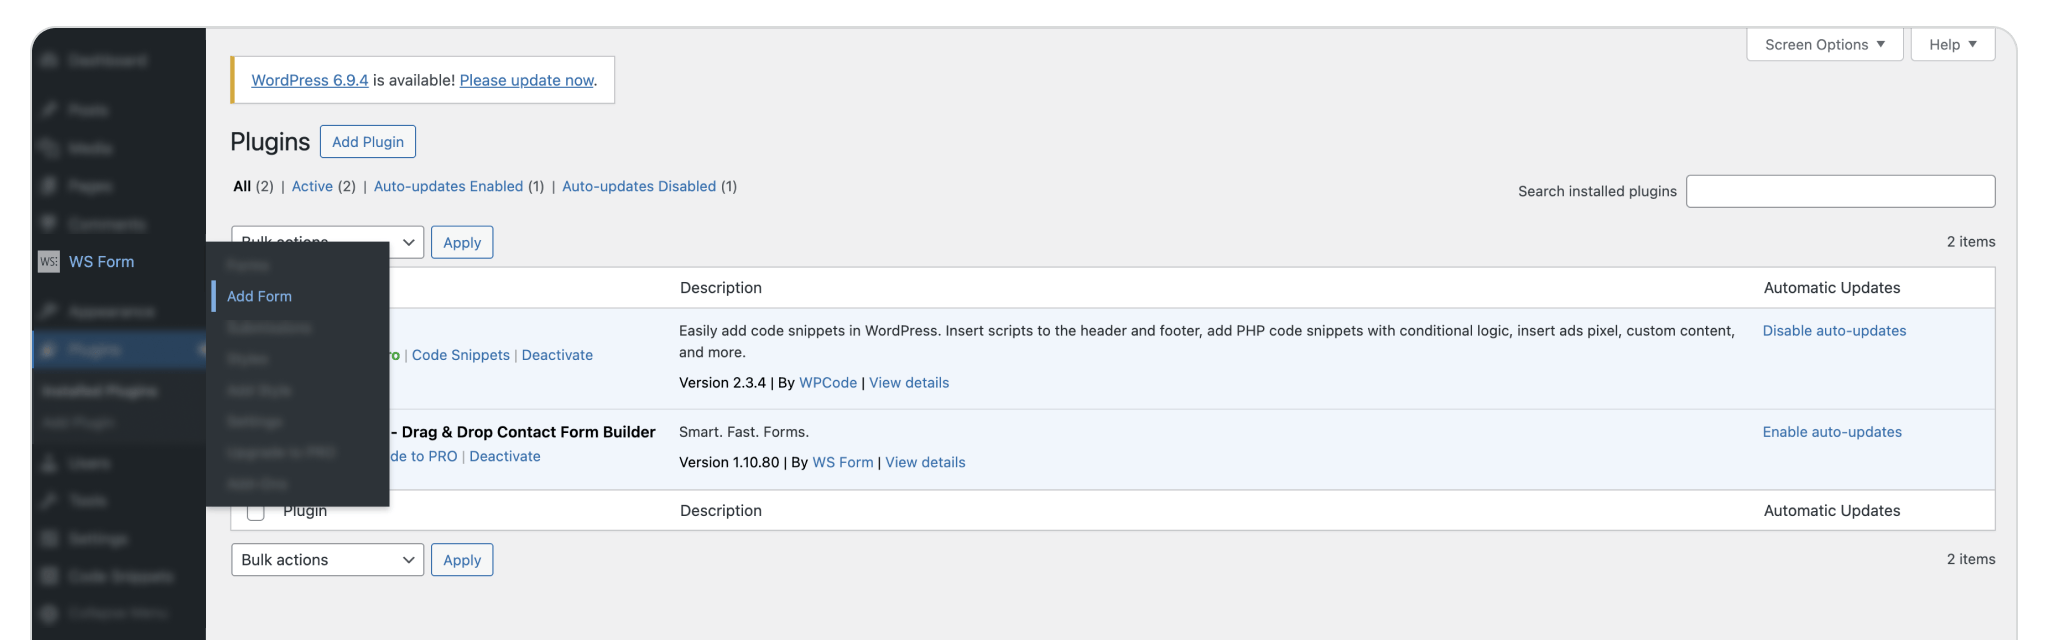This screenshot has height=640, width=2048.
Task: Click the 'Smart. Fast. Forms.' description text
Action: 744,432
